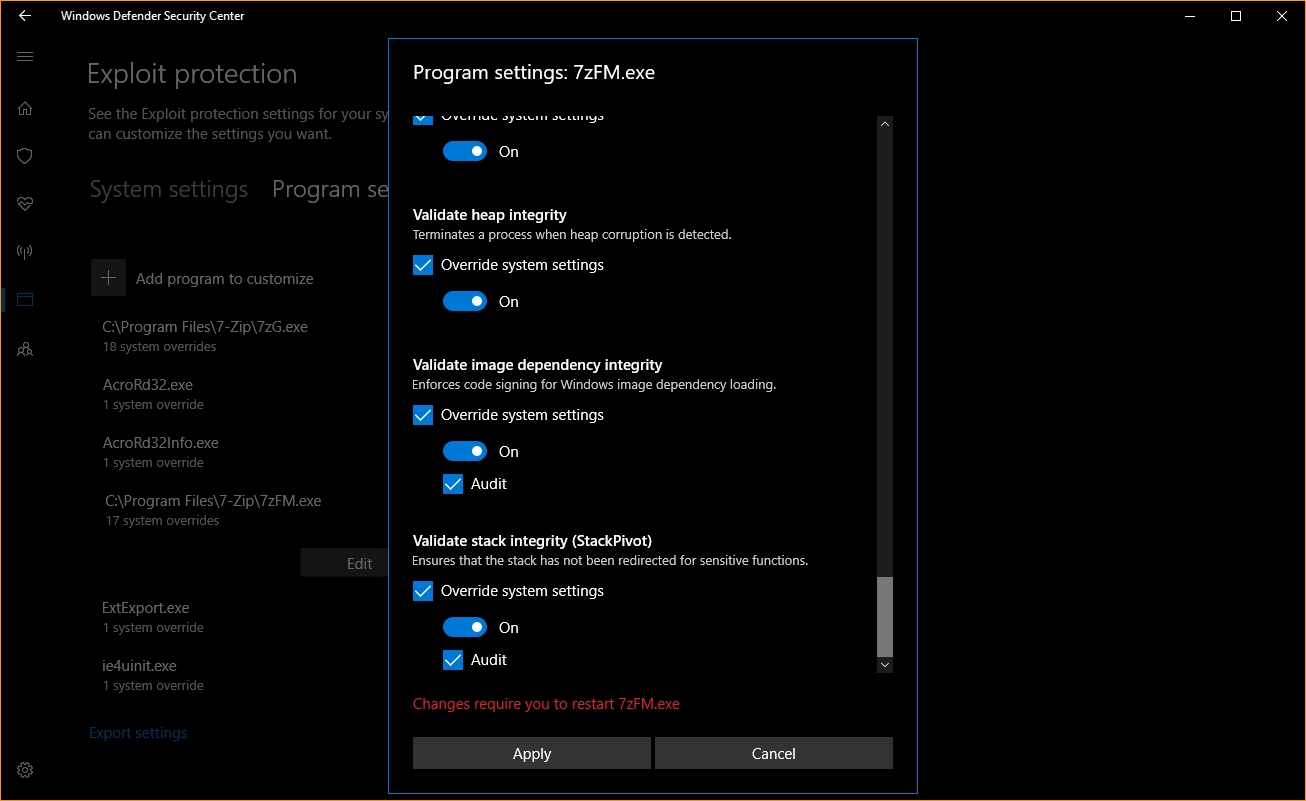
Task: Click the dialog scrollbar down arrow
Action: pos(884,664)
